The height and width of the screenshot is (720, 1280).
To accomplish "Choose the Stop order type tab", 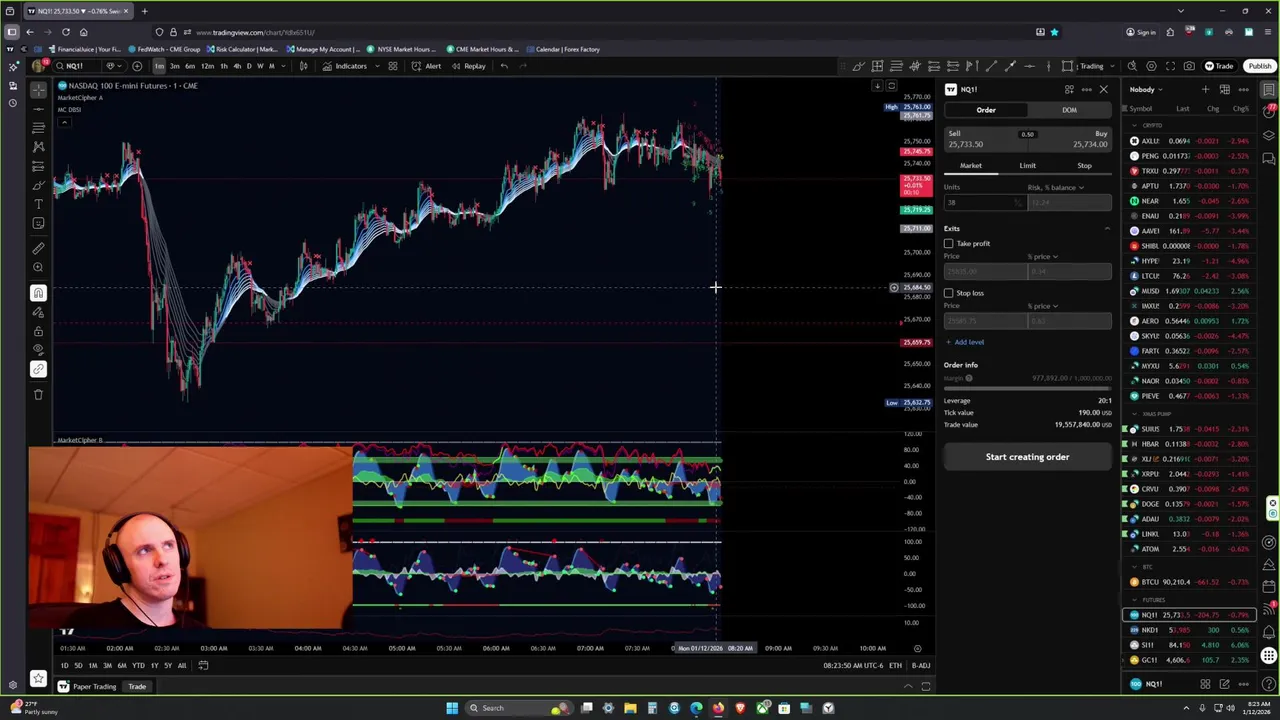I will pyautogui.click(x=1084, y=165).
